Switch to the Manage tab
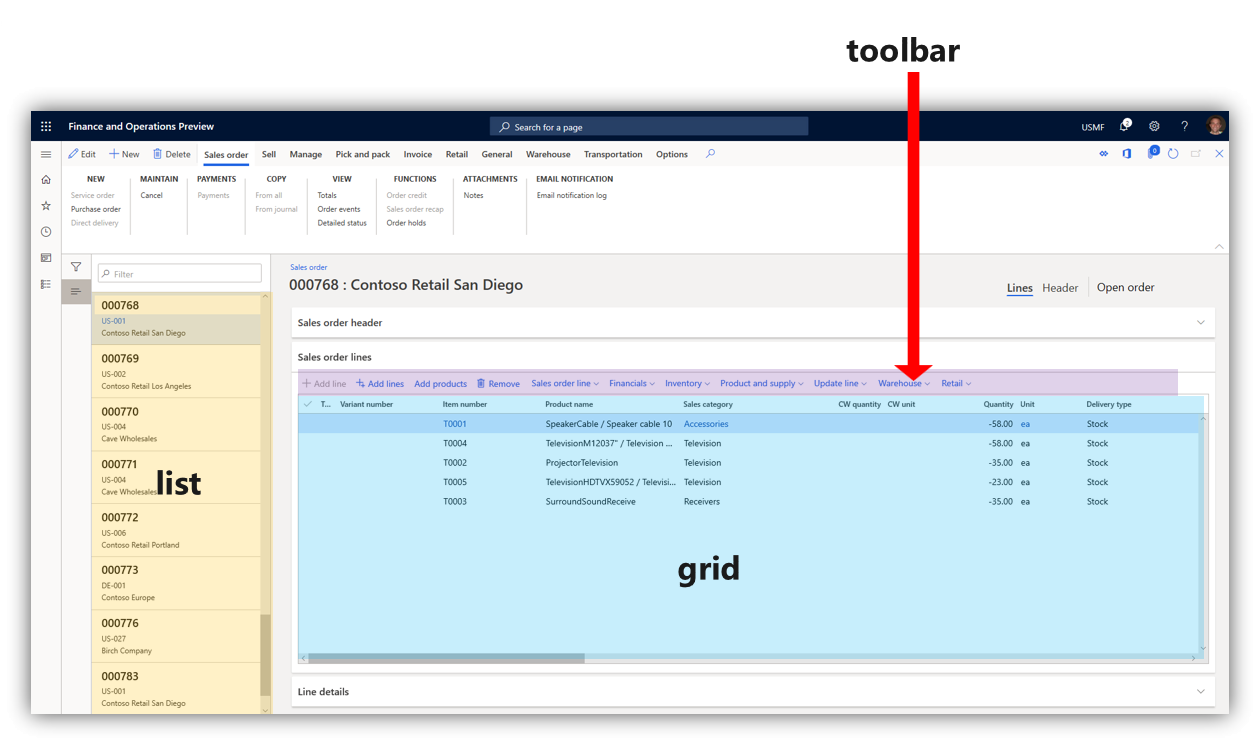The image size is (1254, 743). coord(306,154)
